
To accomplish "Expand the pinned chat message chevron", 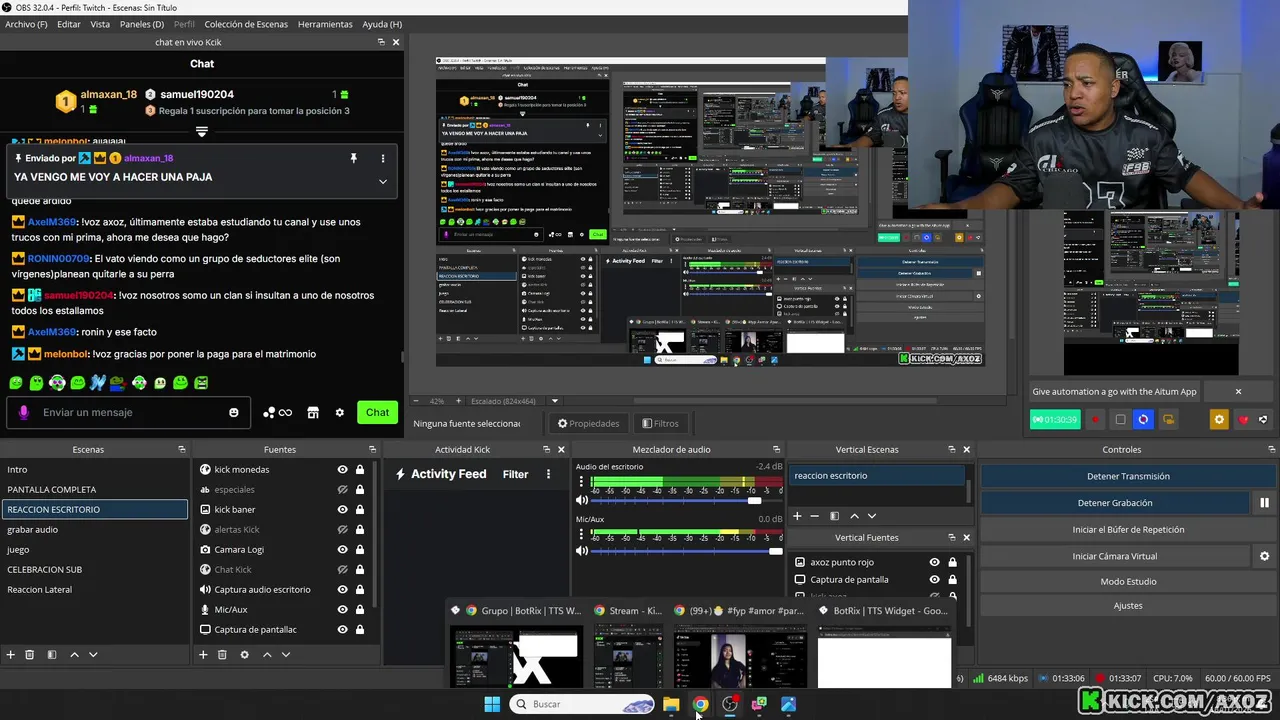I will (x=382, y=182).
